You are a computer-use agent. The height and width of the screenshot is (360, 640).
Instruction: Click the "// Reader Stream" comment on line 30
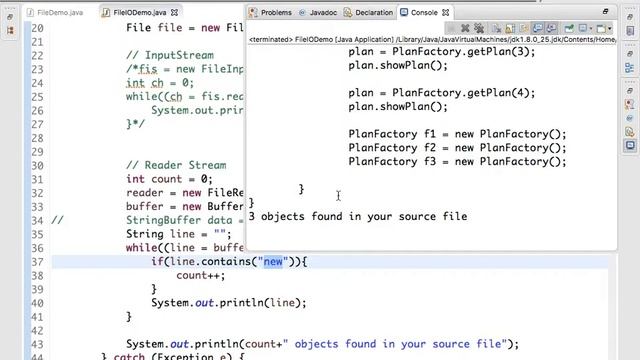coord(176,165)
